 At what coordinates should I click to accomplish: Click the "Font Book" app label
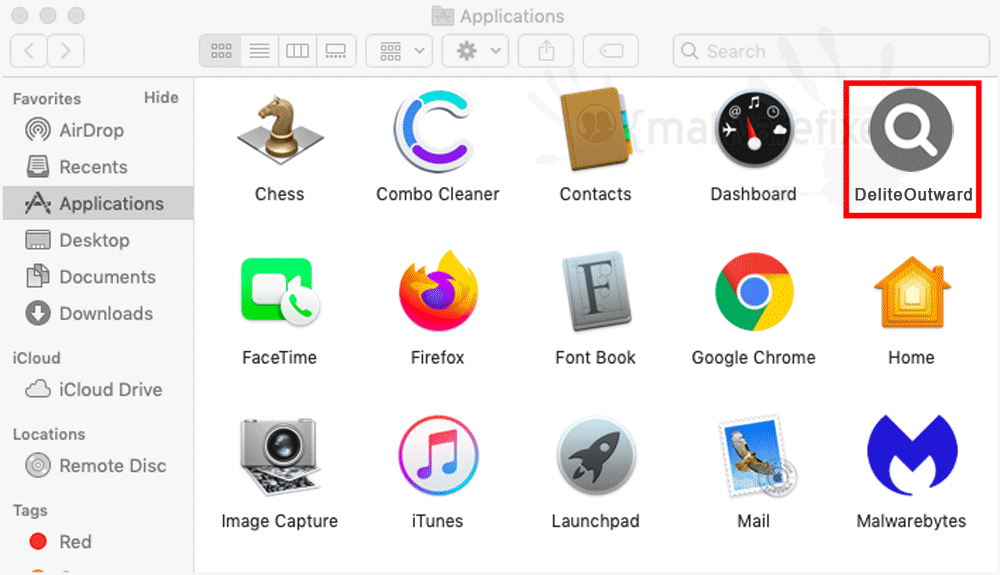point(595,358)
